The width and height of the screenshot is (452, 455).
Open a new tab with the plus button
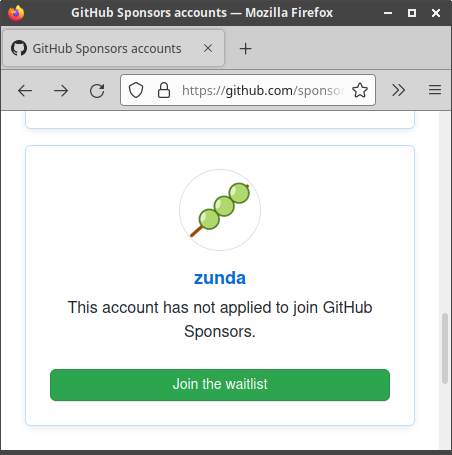(x=245, y=49)
